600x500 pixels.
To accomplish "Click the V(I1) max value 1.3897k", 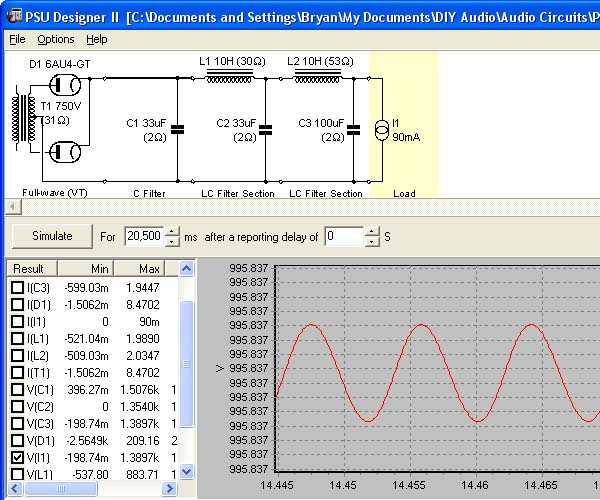I will pos(140,458).
